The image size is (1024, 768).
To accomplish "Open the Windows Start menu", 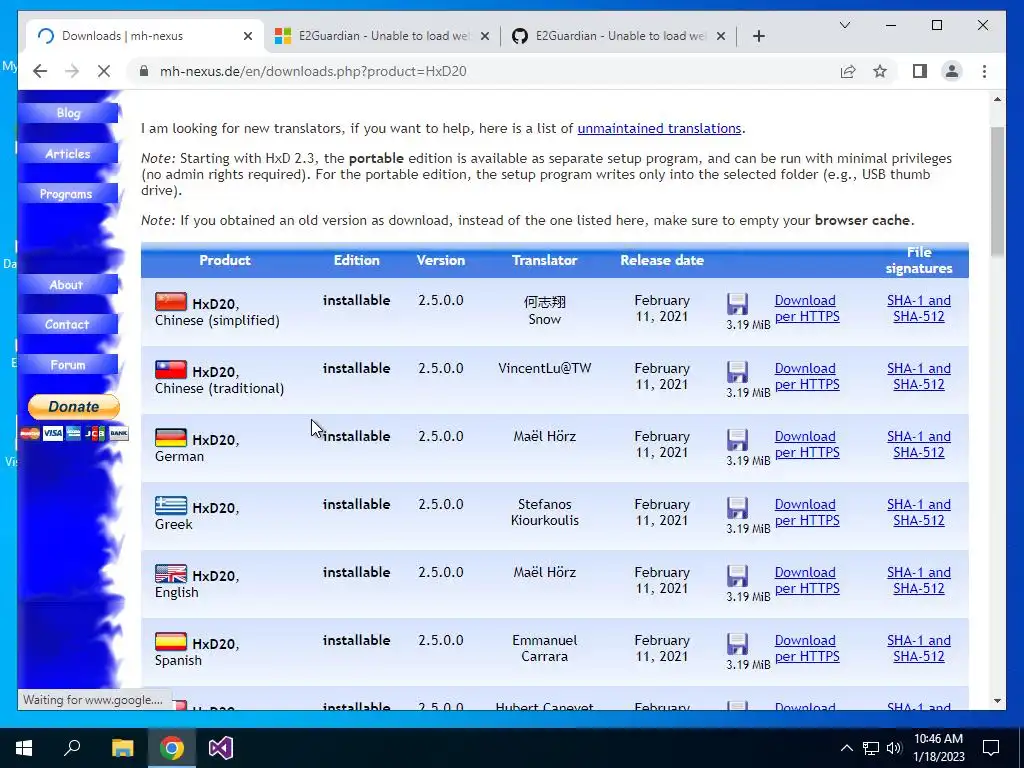I will pos(24,748).
